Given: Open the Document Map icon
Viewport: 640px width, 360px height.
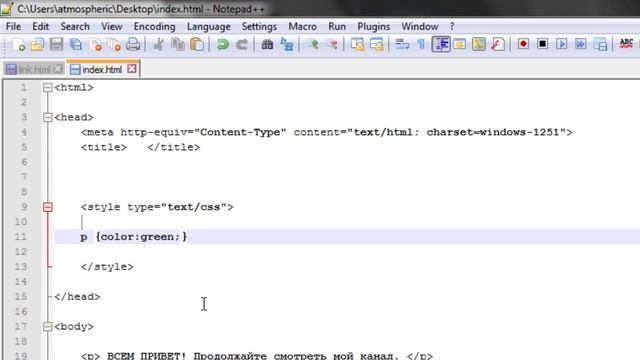Looking at the screenshot, I should [x=479, y=44].
